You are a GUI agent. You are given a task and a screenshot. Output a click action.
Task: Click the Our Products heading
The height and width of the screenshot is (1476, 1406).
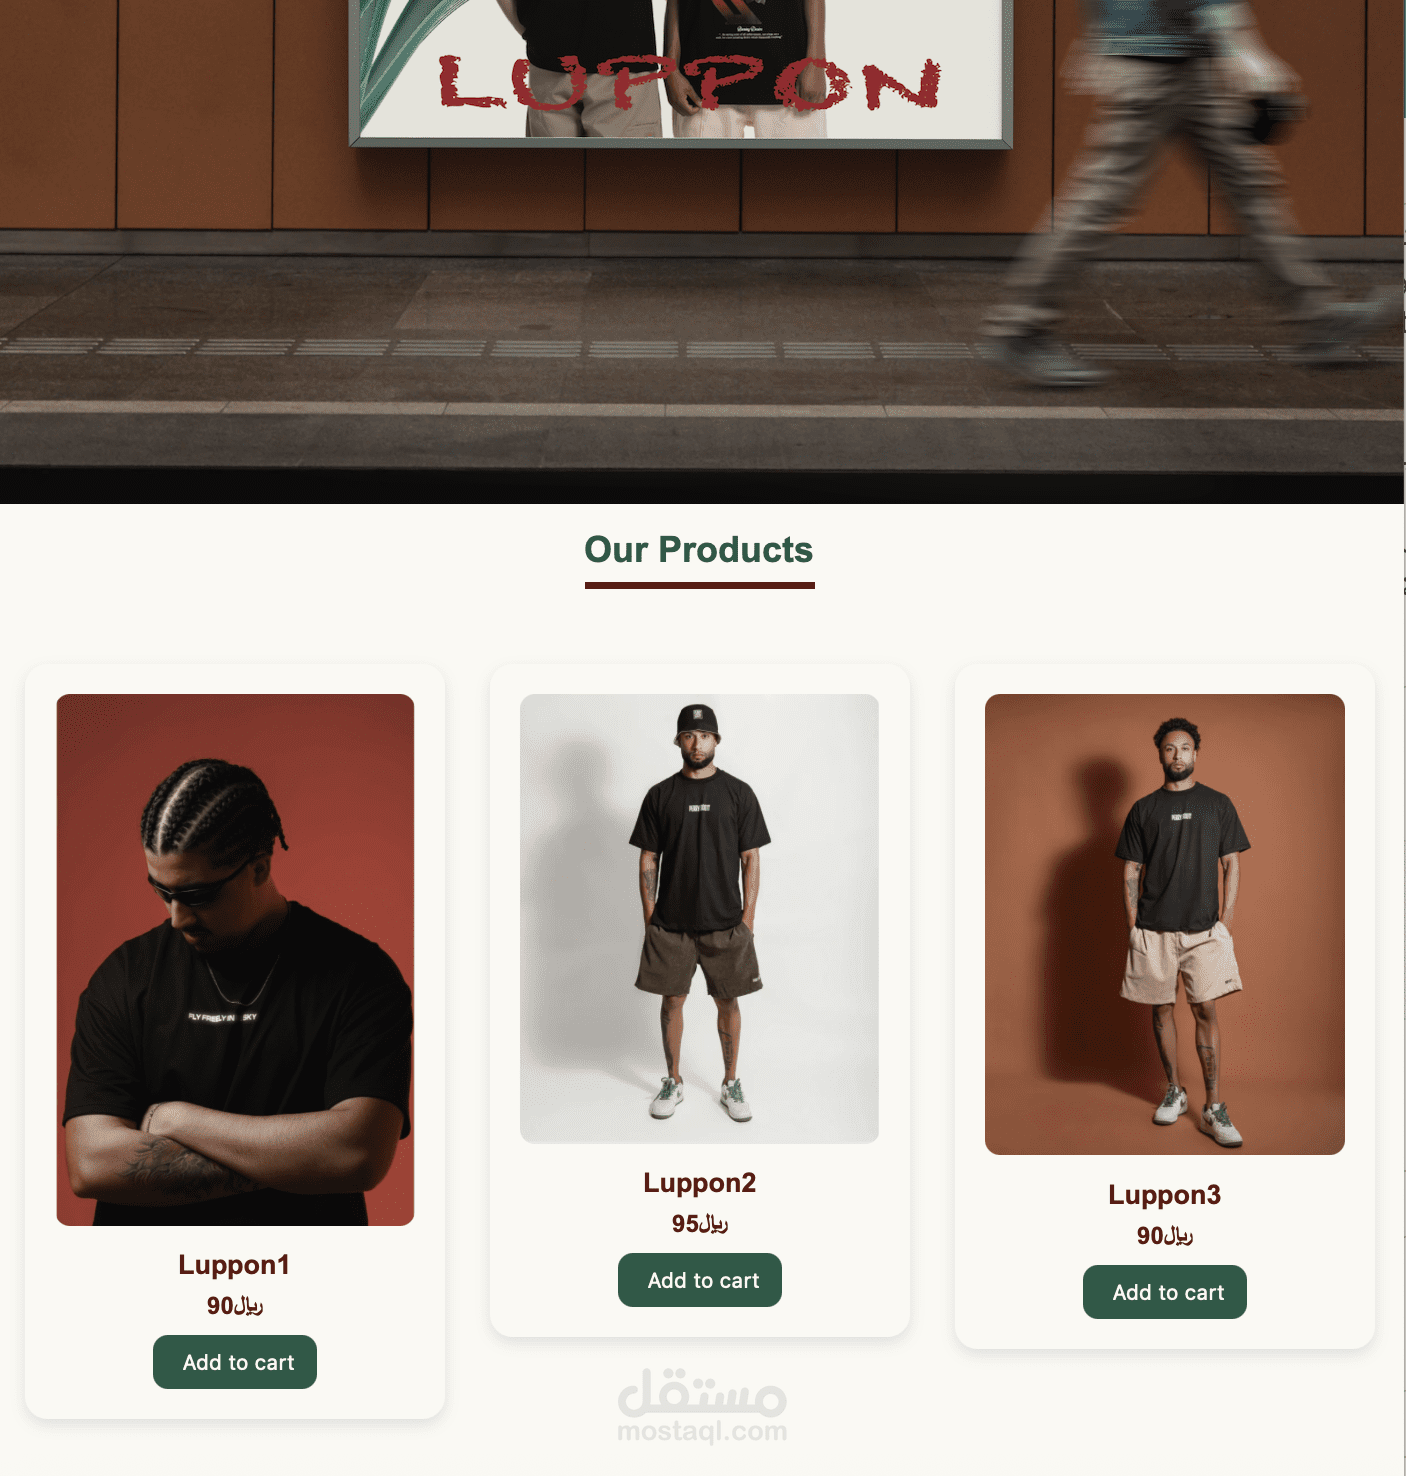tap(699, 550)
